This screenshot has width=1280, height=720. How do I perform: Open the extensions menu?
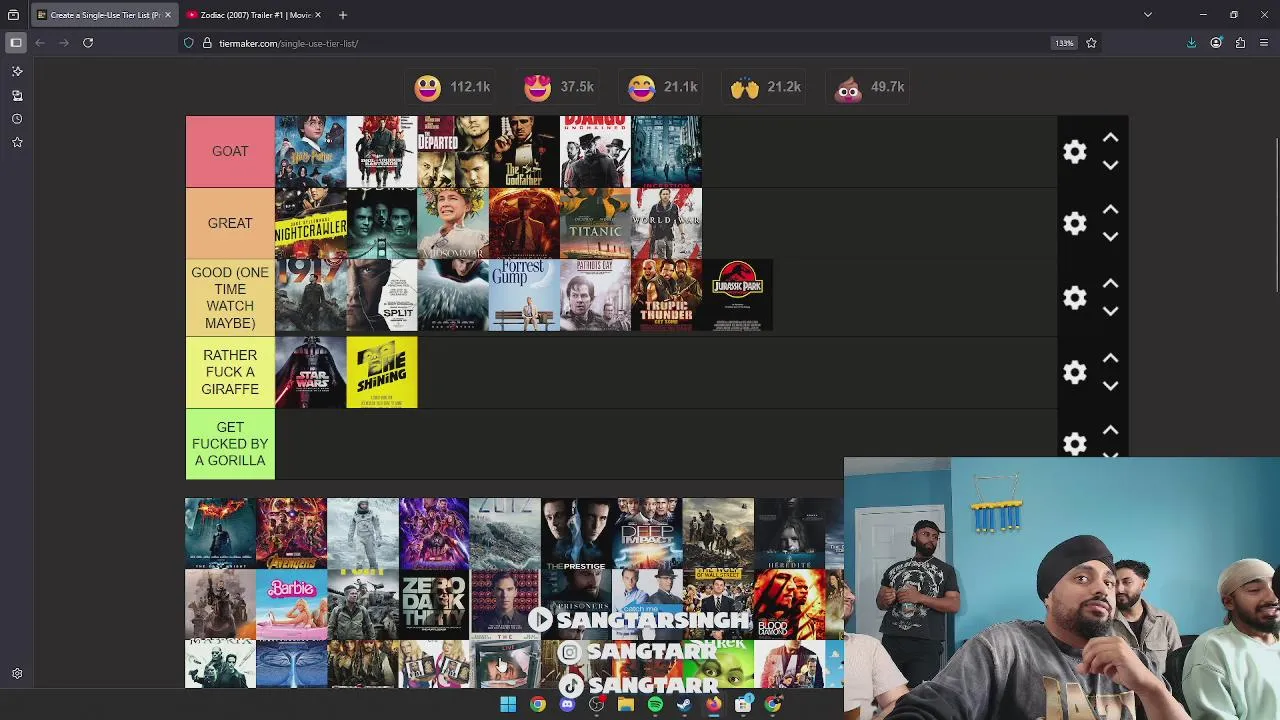(x=1240, y=43)
